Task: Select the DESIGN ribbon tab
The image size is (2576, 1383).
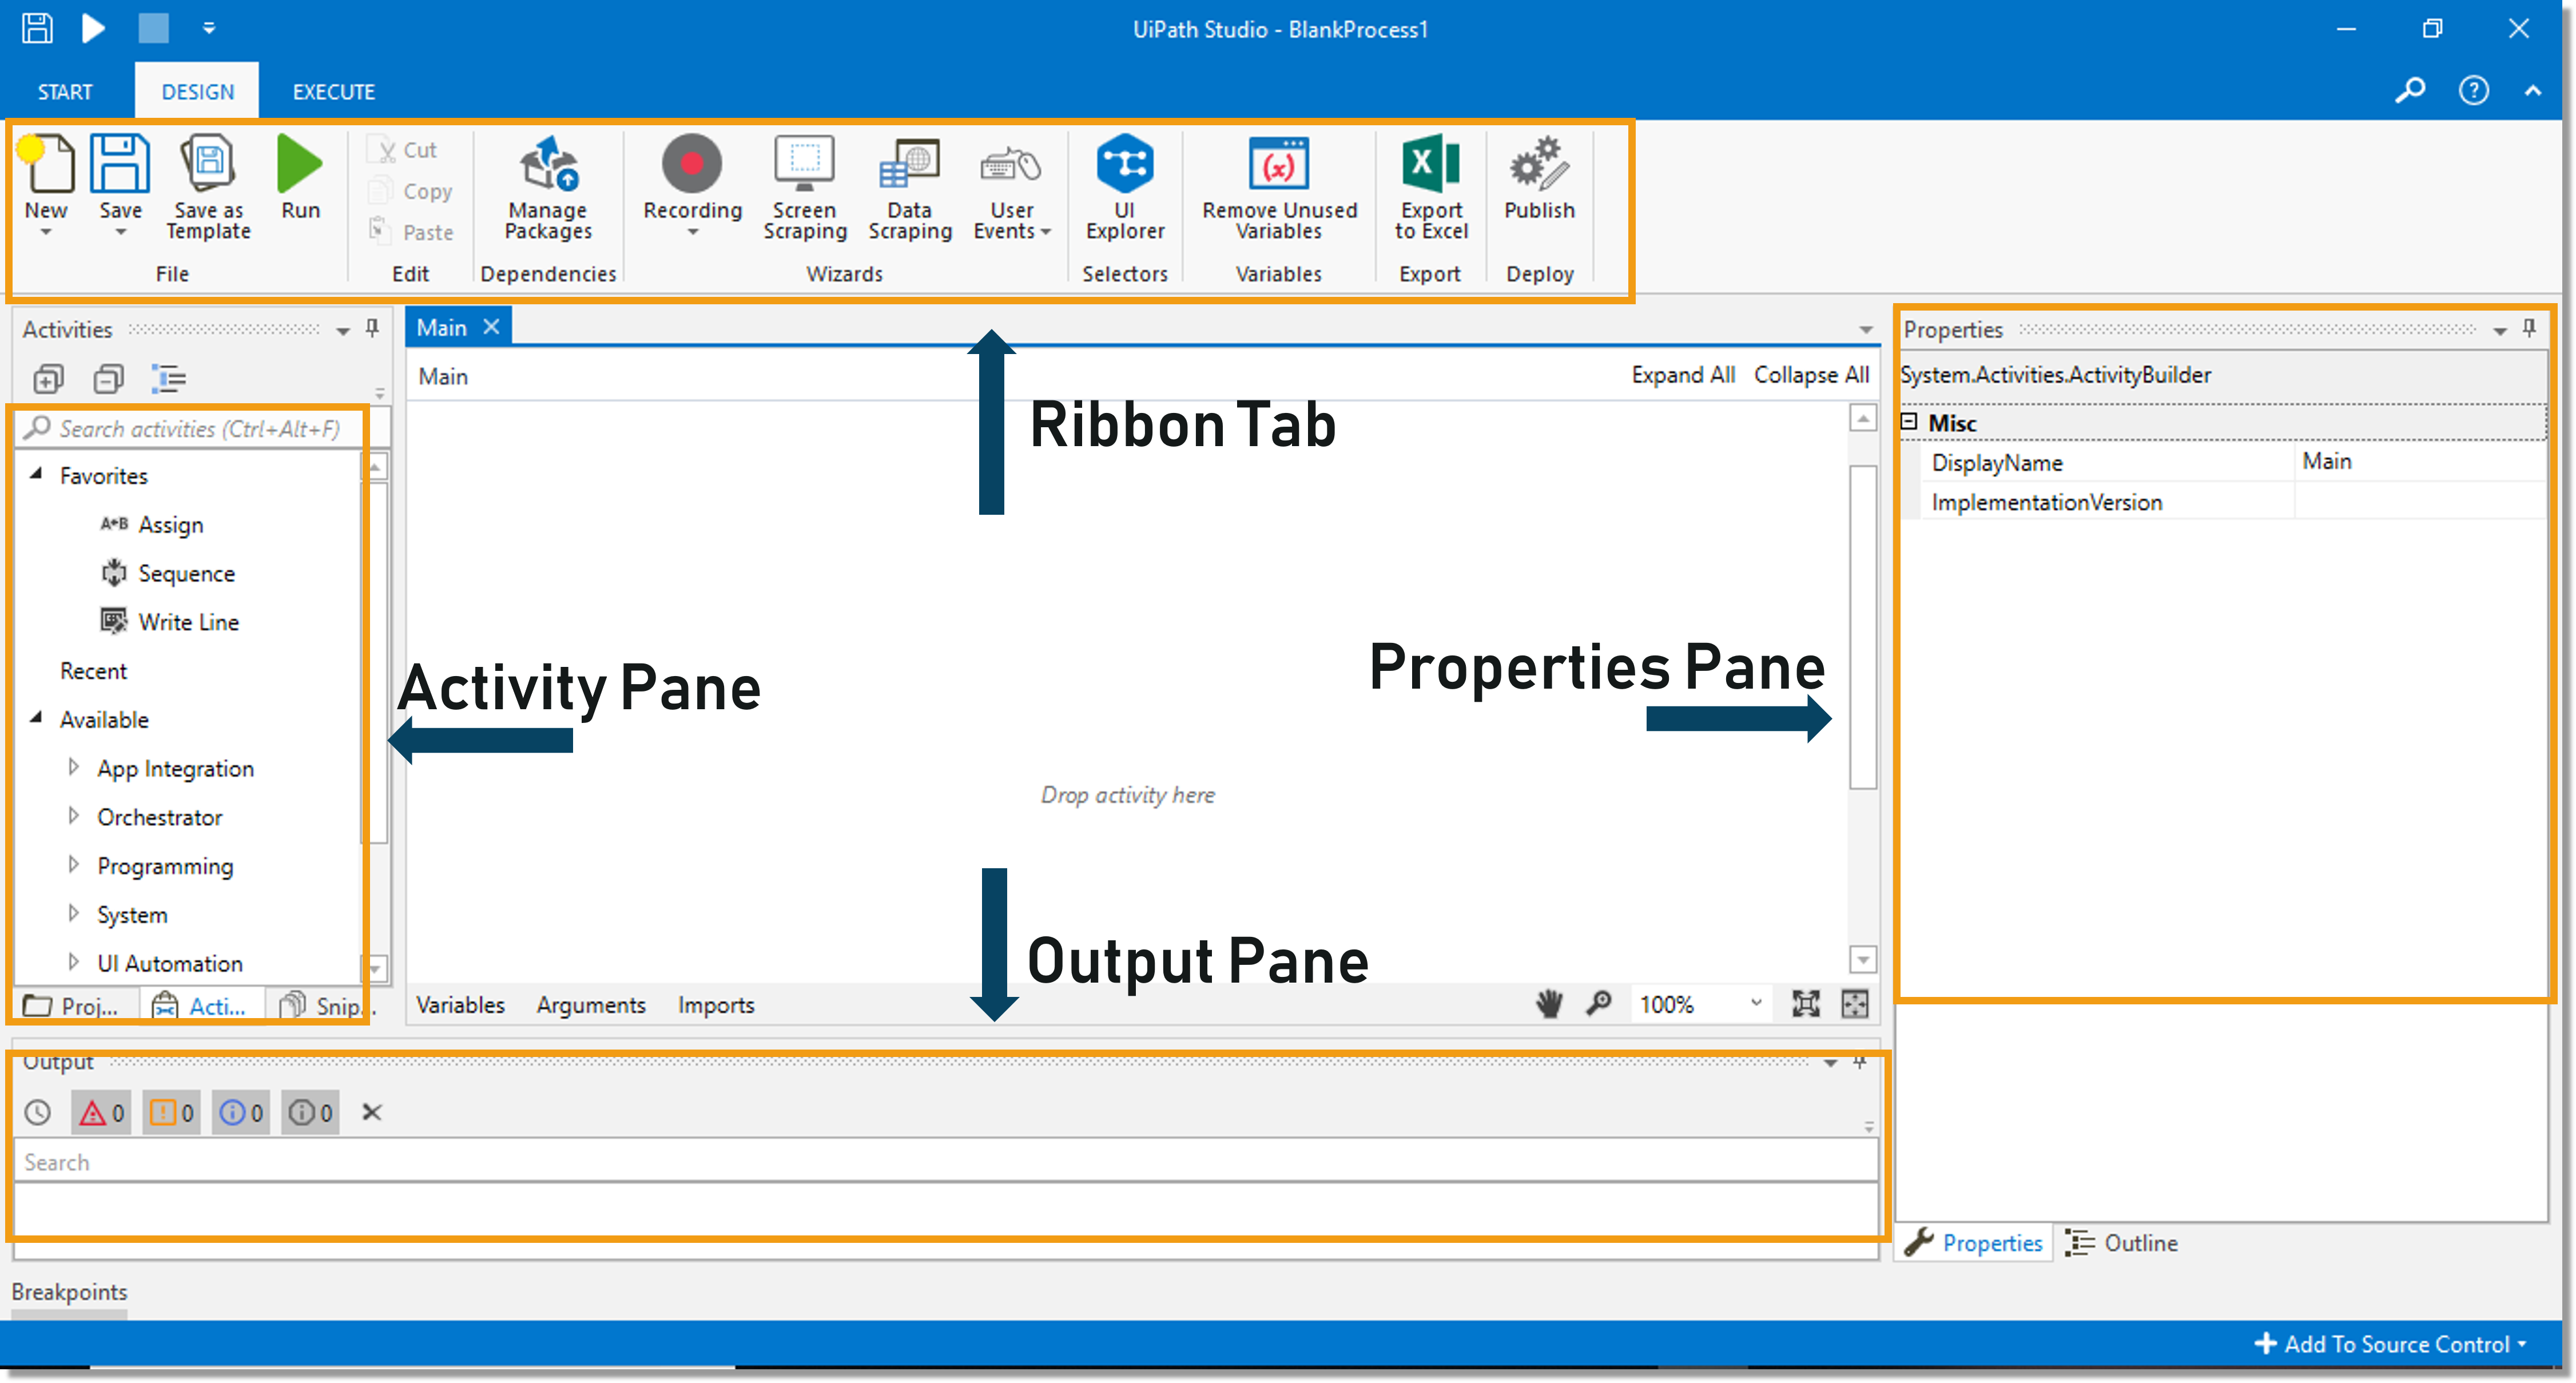Action: [198, 92]
